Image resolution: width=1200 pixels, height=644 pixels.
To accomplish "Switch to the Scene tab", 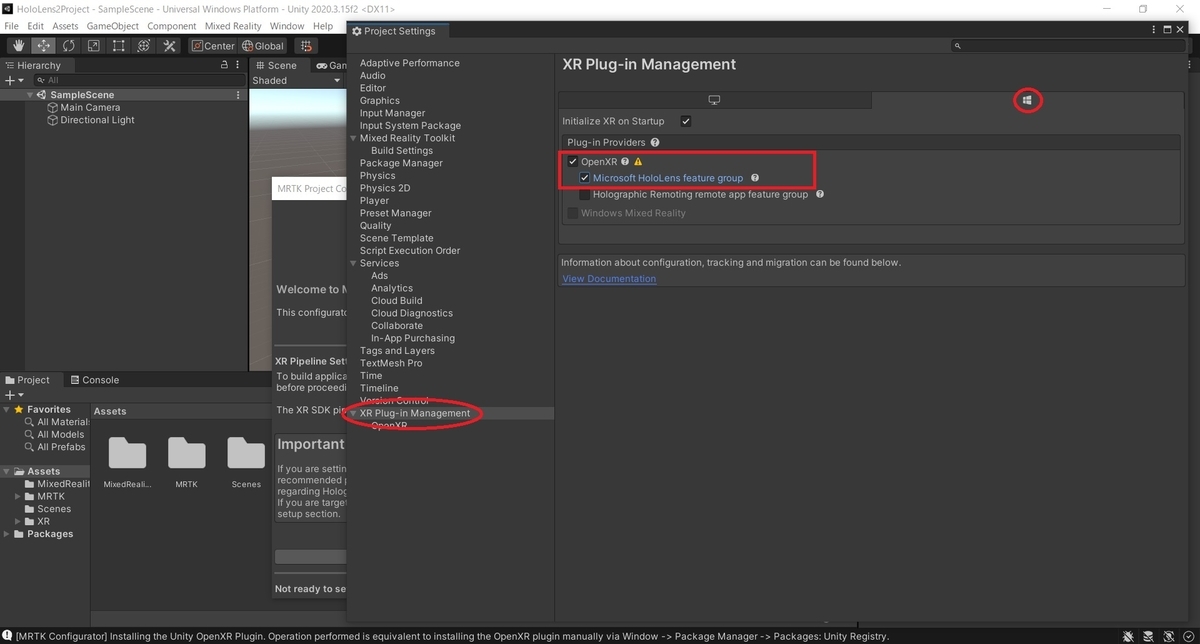I will [275, 65].
